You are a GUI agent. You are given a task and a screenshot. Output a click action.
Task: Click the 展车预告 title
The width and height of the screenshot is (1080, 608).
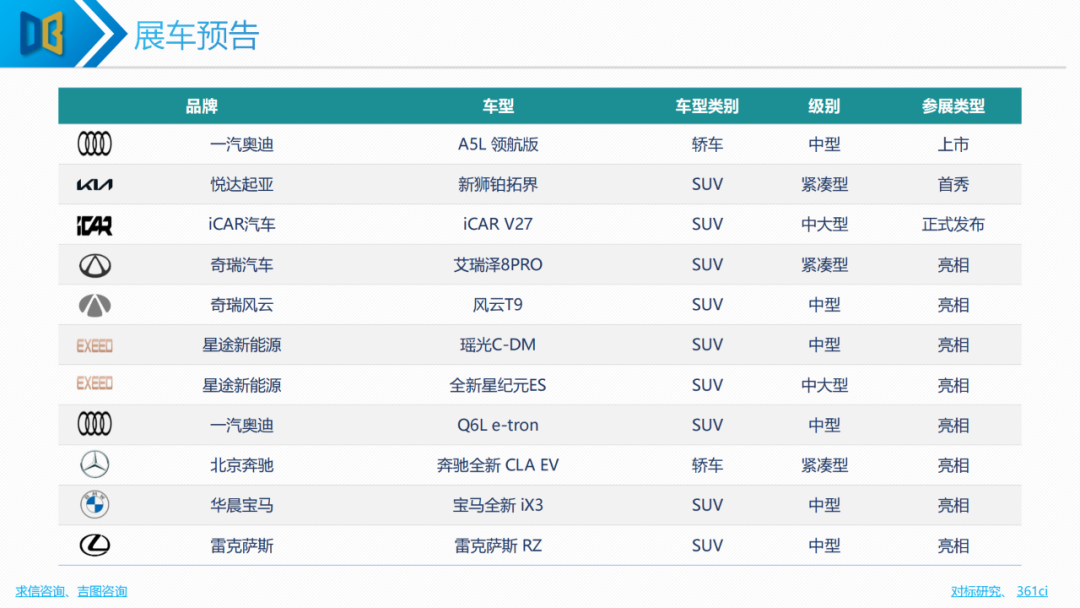click(x=196, y=35)
